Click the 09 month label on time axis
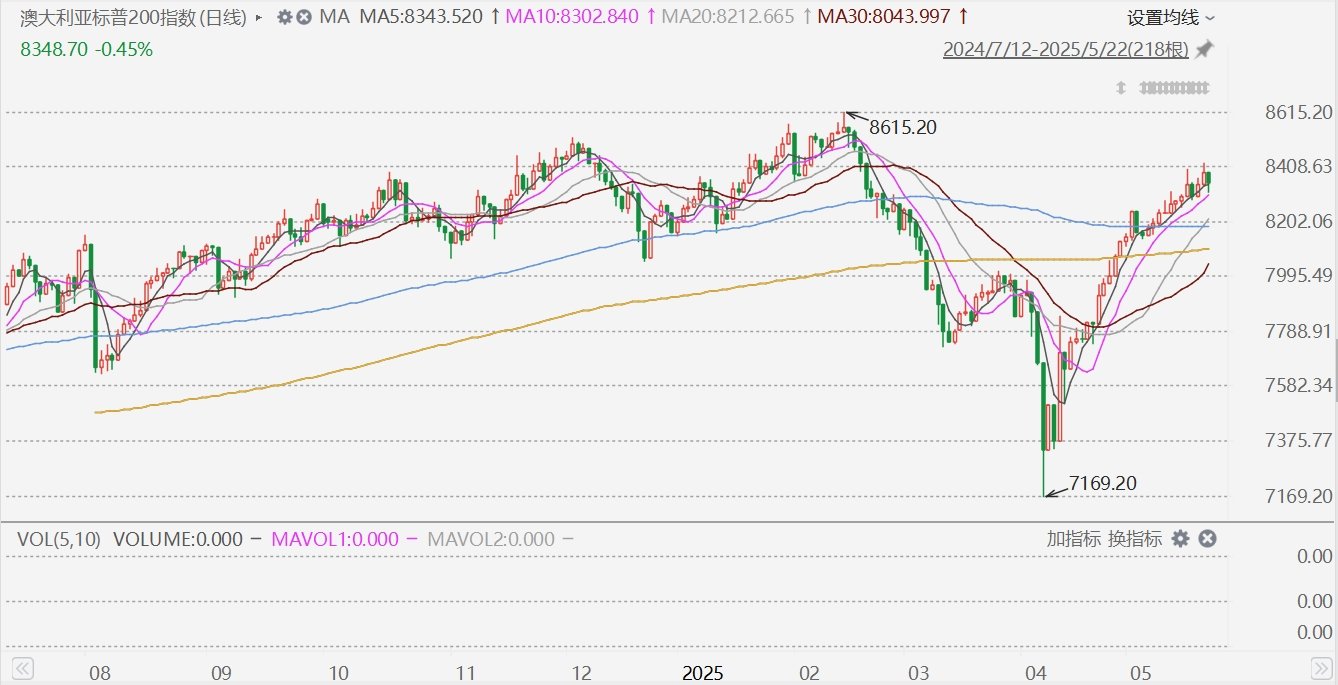1338x685 pixels. (221, 672)
